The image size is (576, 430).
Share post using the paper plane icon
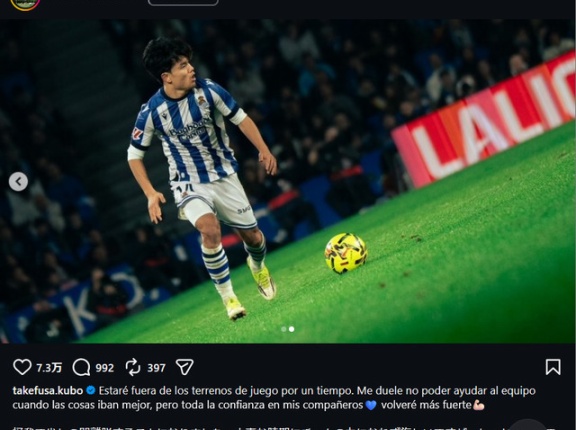(x=184, y=367)
